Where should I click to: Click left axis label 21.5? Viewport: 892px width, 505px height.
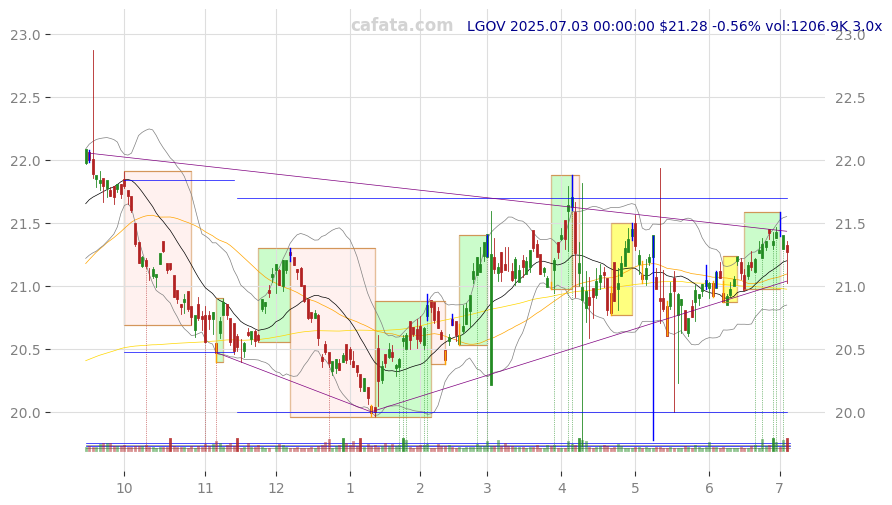coord(25,224)
